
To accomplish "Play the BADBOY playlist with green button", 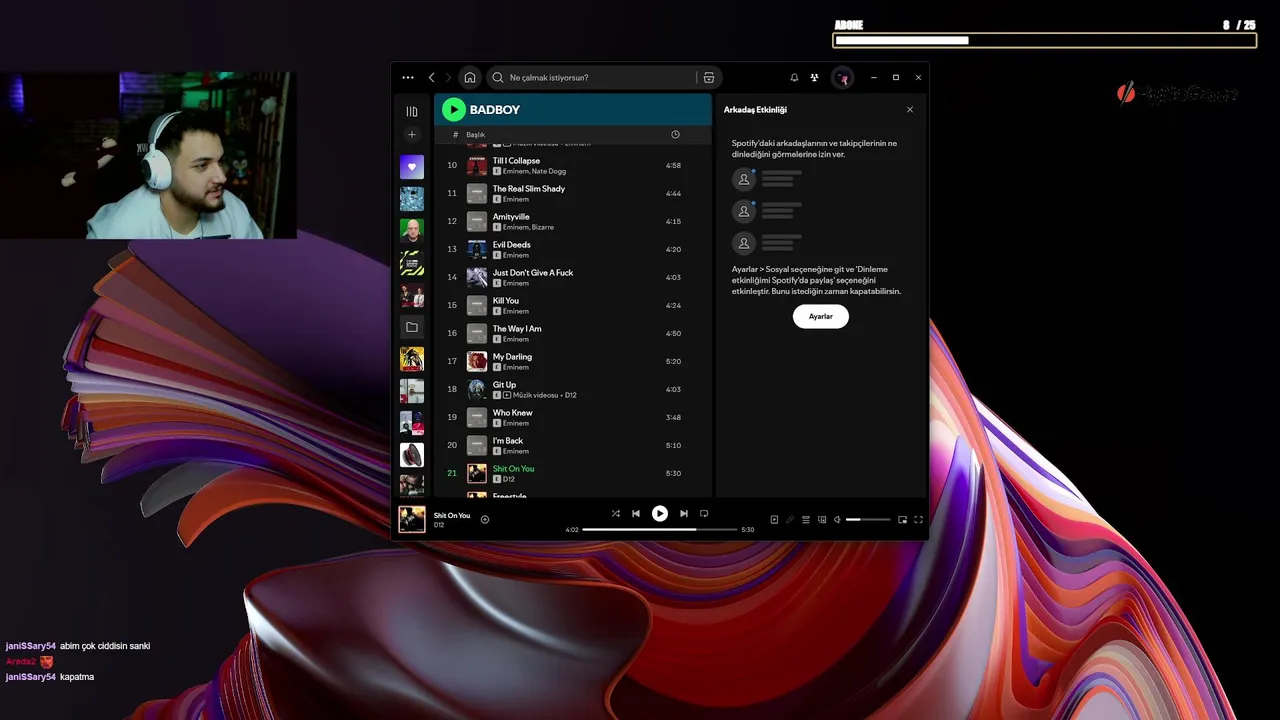I will coord(454,109).
